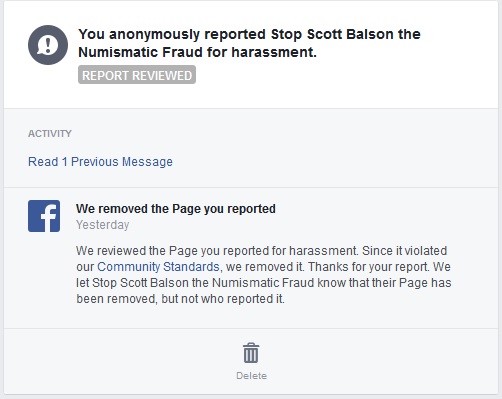The height and width of the screenshot is (399, 502).
Task: Click 'we removed it.' after Community Standards
Action: (x=265, y=267)
